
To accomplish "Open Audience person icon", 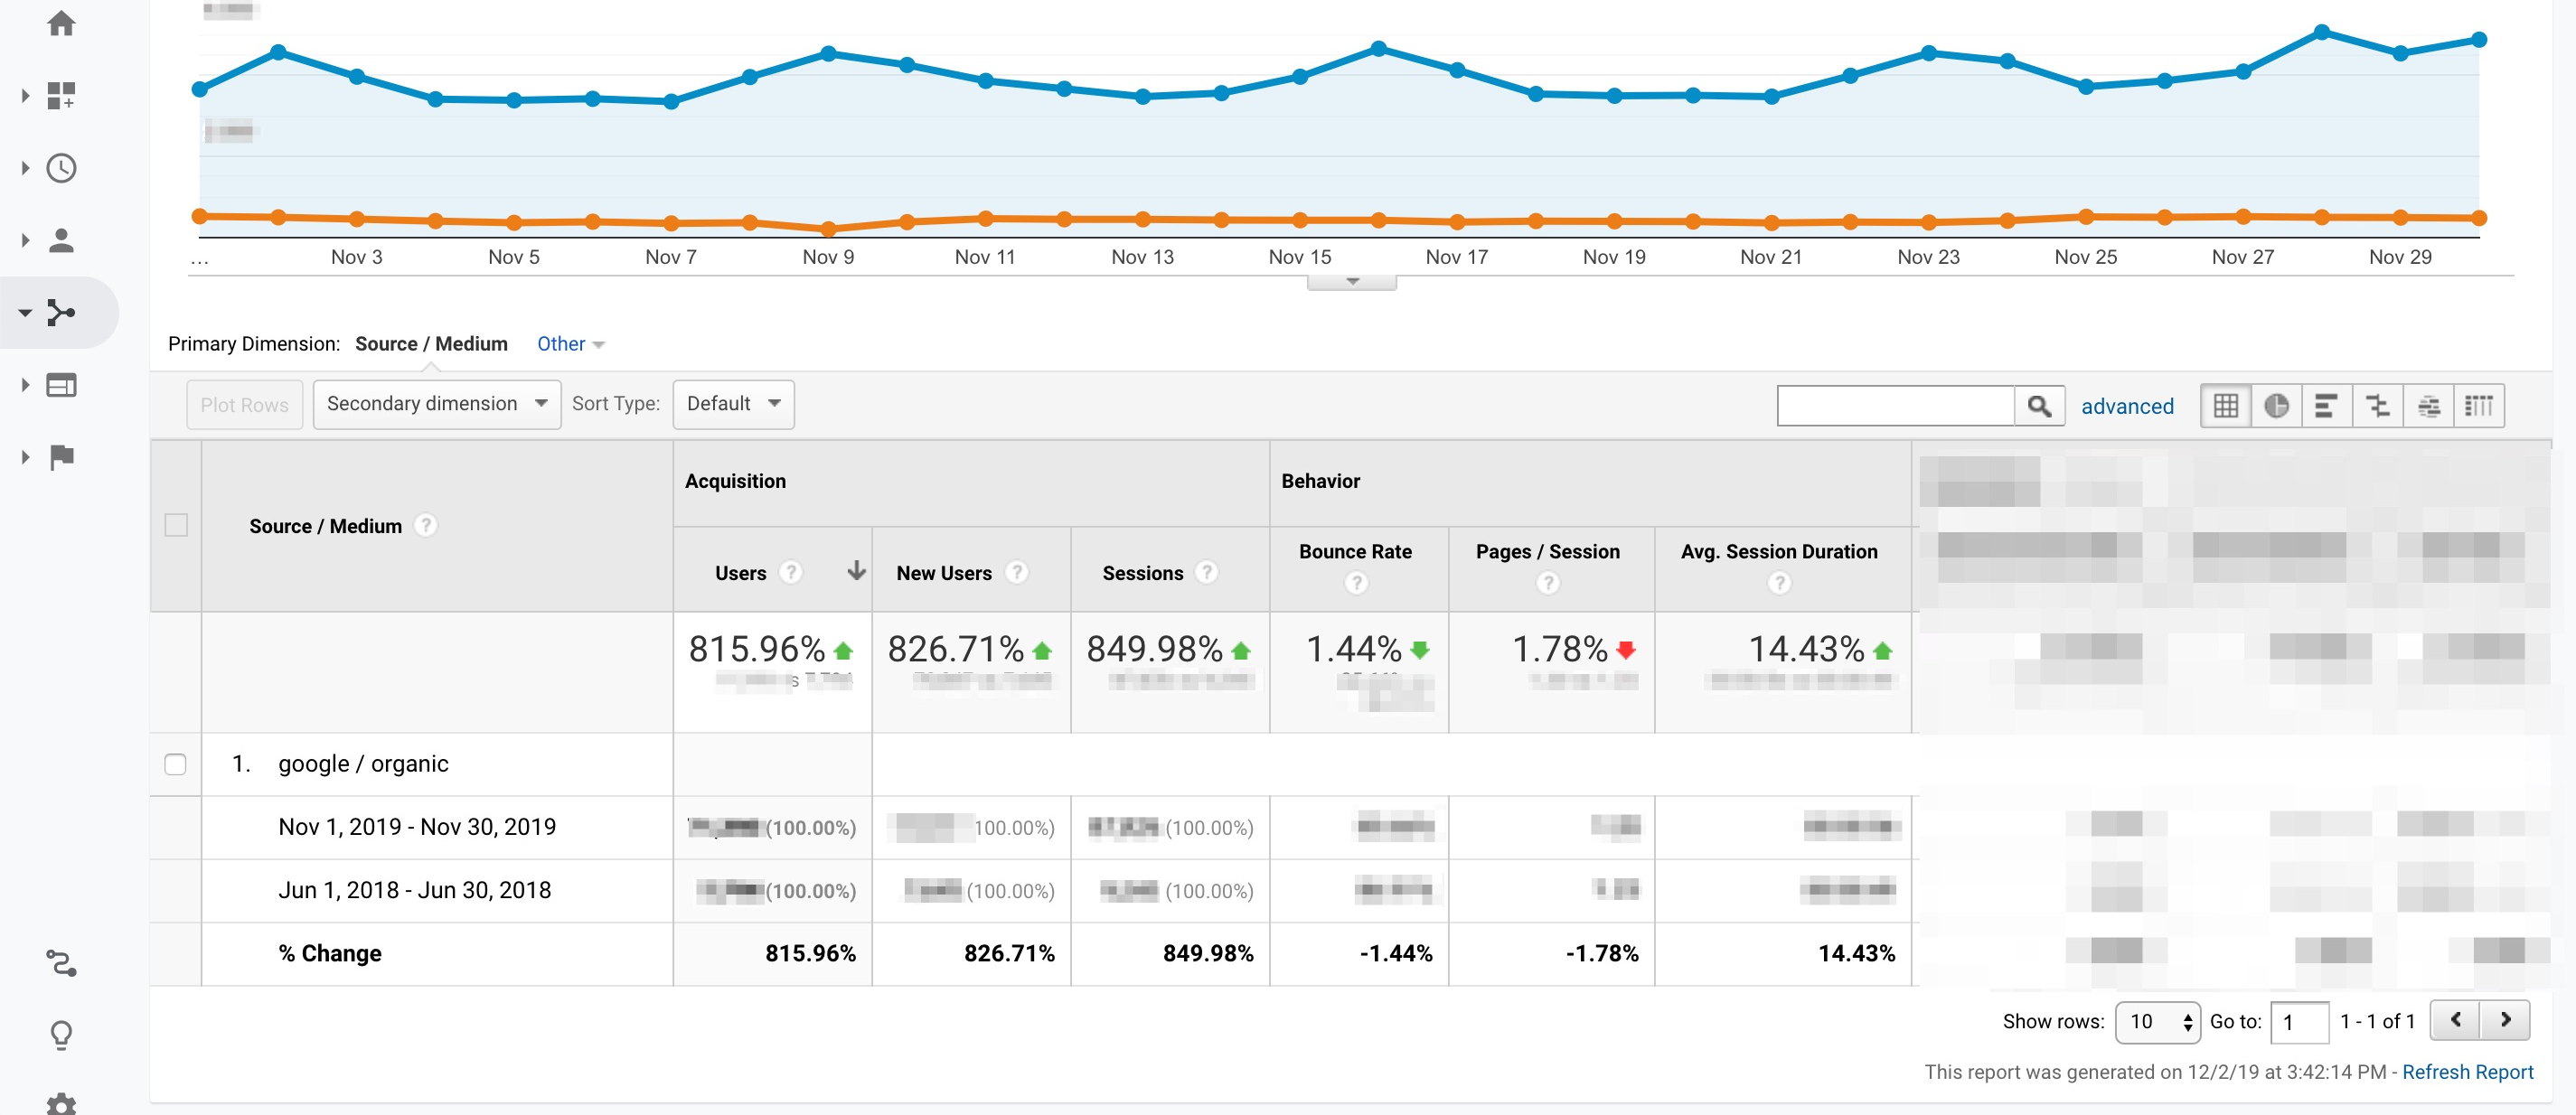I will (62, 240).
